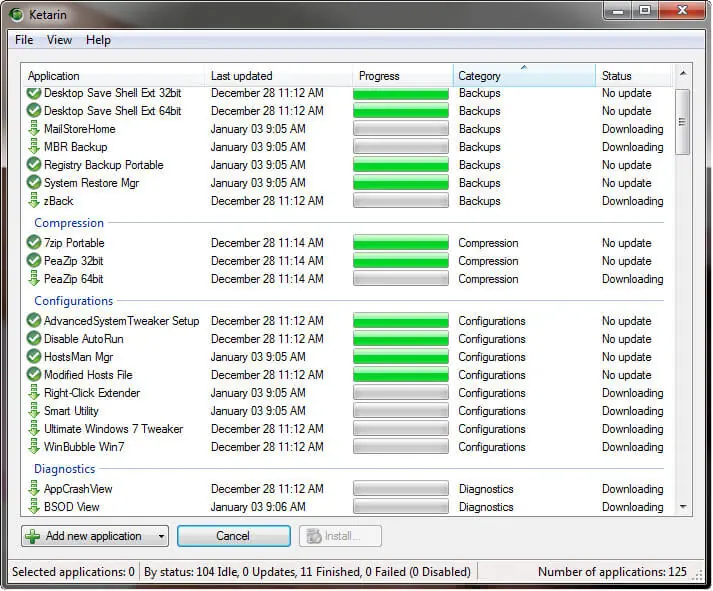
Task: Click the progress bar for MailStoreHome
Action: 401,129
